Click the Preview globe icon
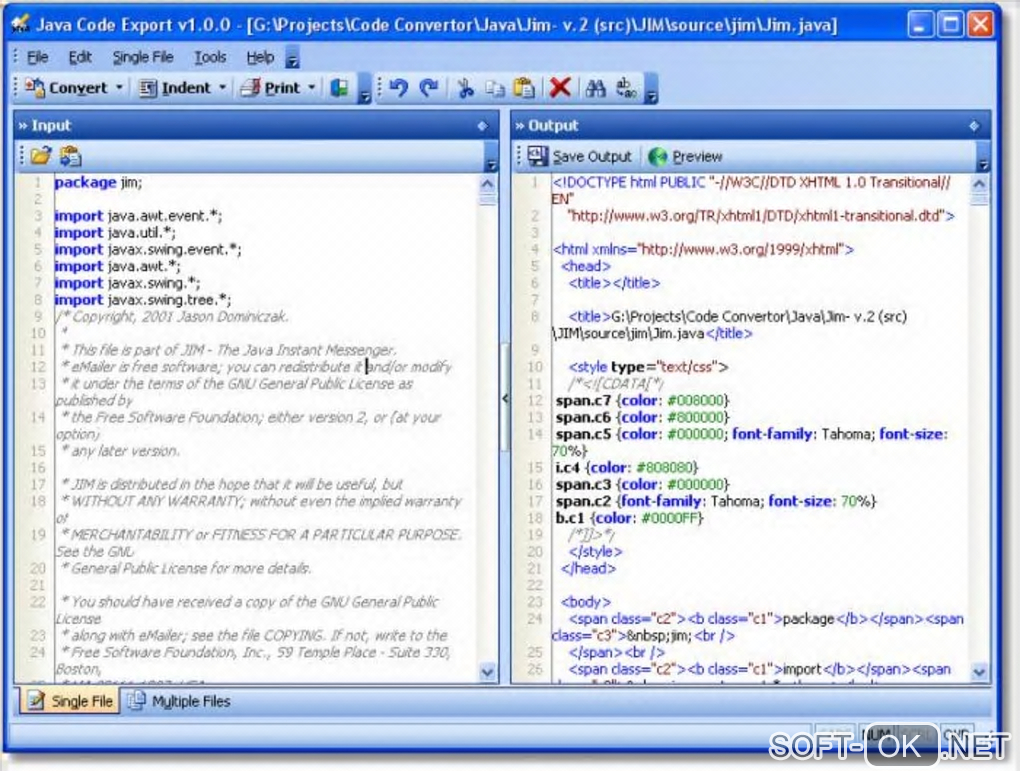This screenshot has width=1020, height=771. [658, 156]
